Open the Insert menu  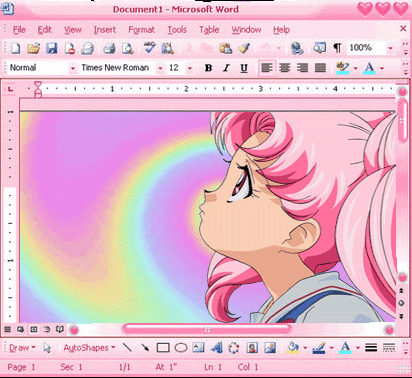pos(105,30)
